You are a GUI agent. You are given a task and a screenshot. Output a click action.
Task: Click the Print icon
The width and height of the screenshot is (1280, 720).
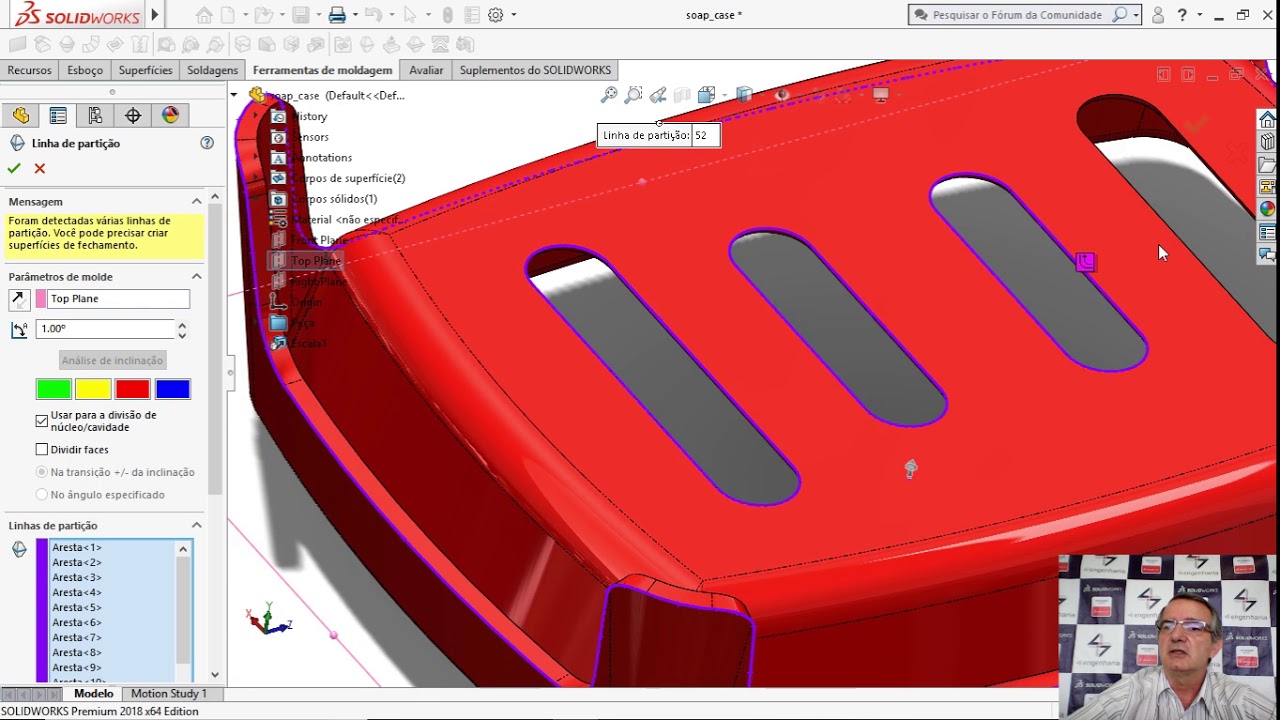(x=337, y=15)
